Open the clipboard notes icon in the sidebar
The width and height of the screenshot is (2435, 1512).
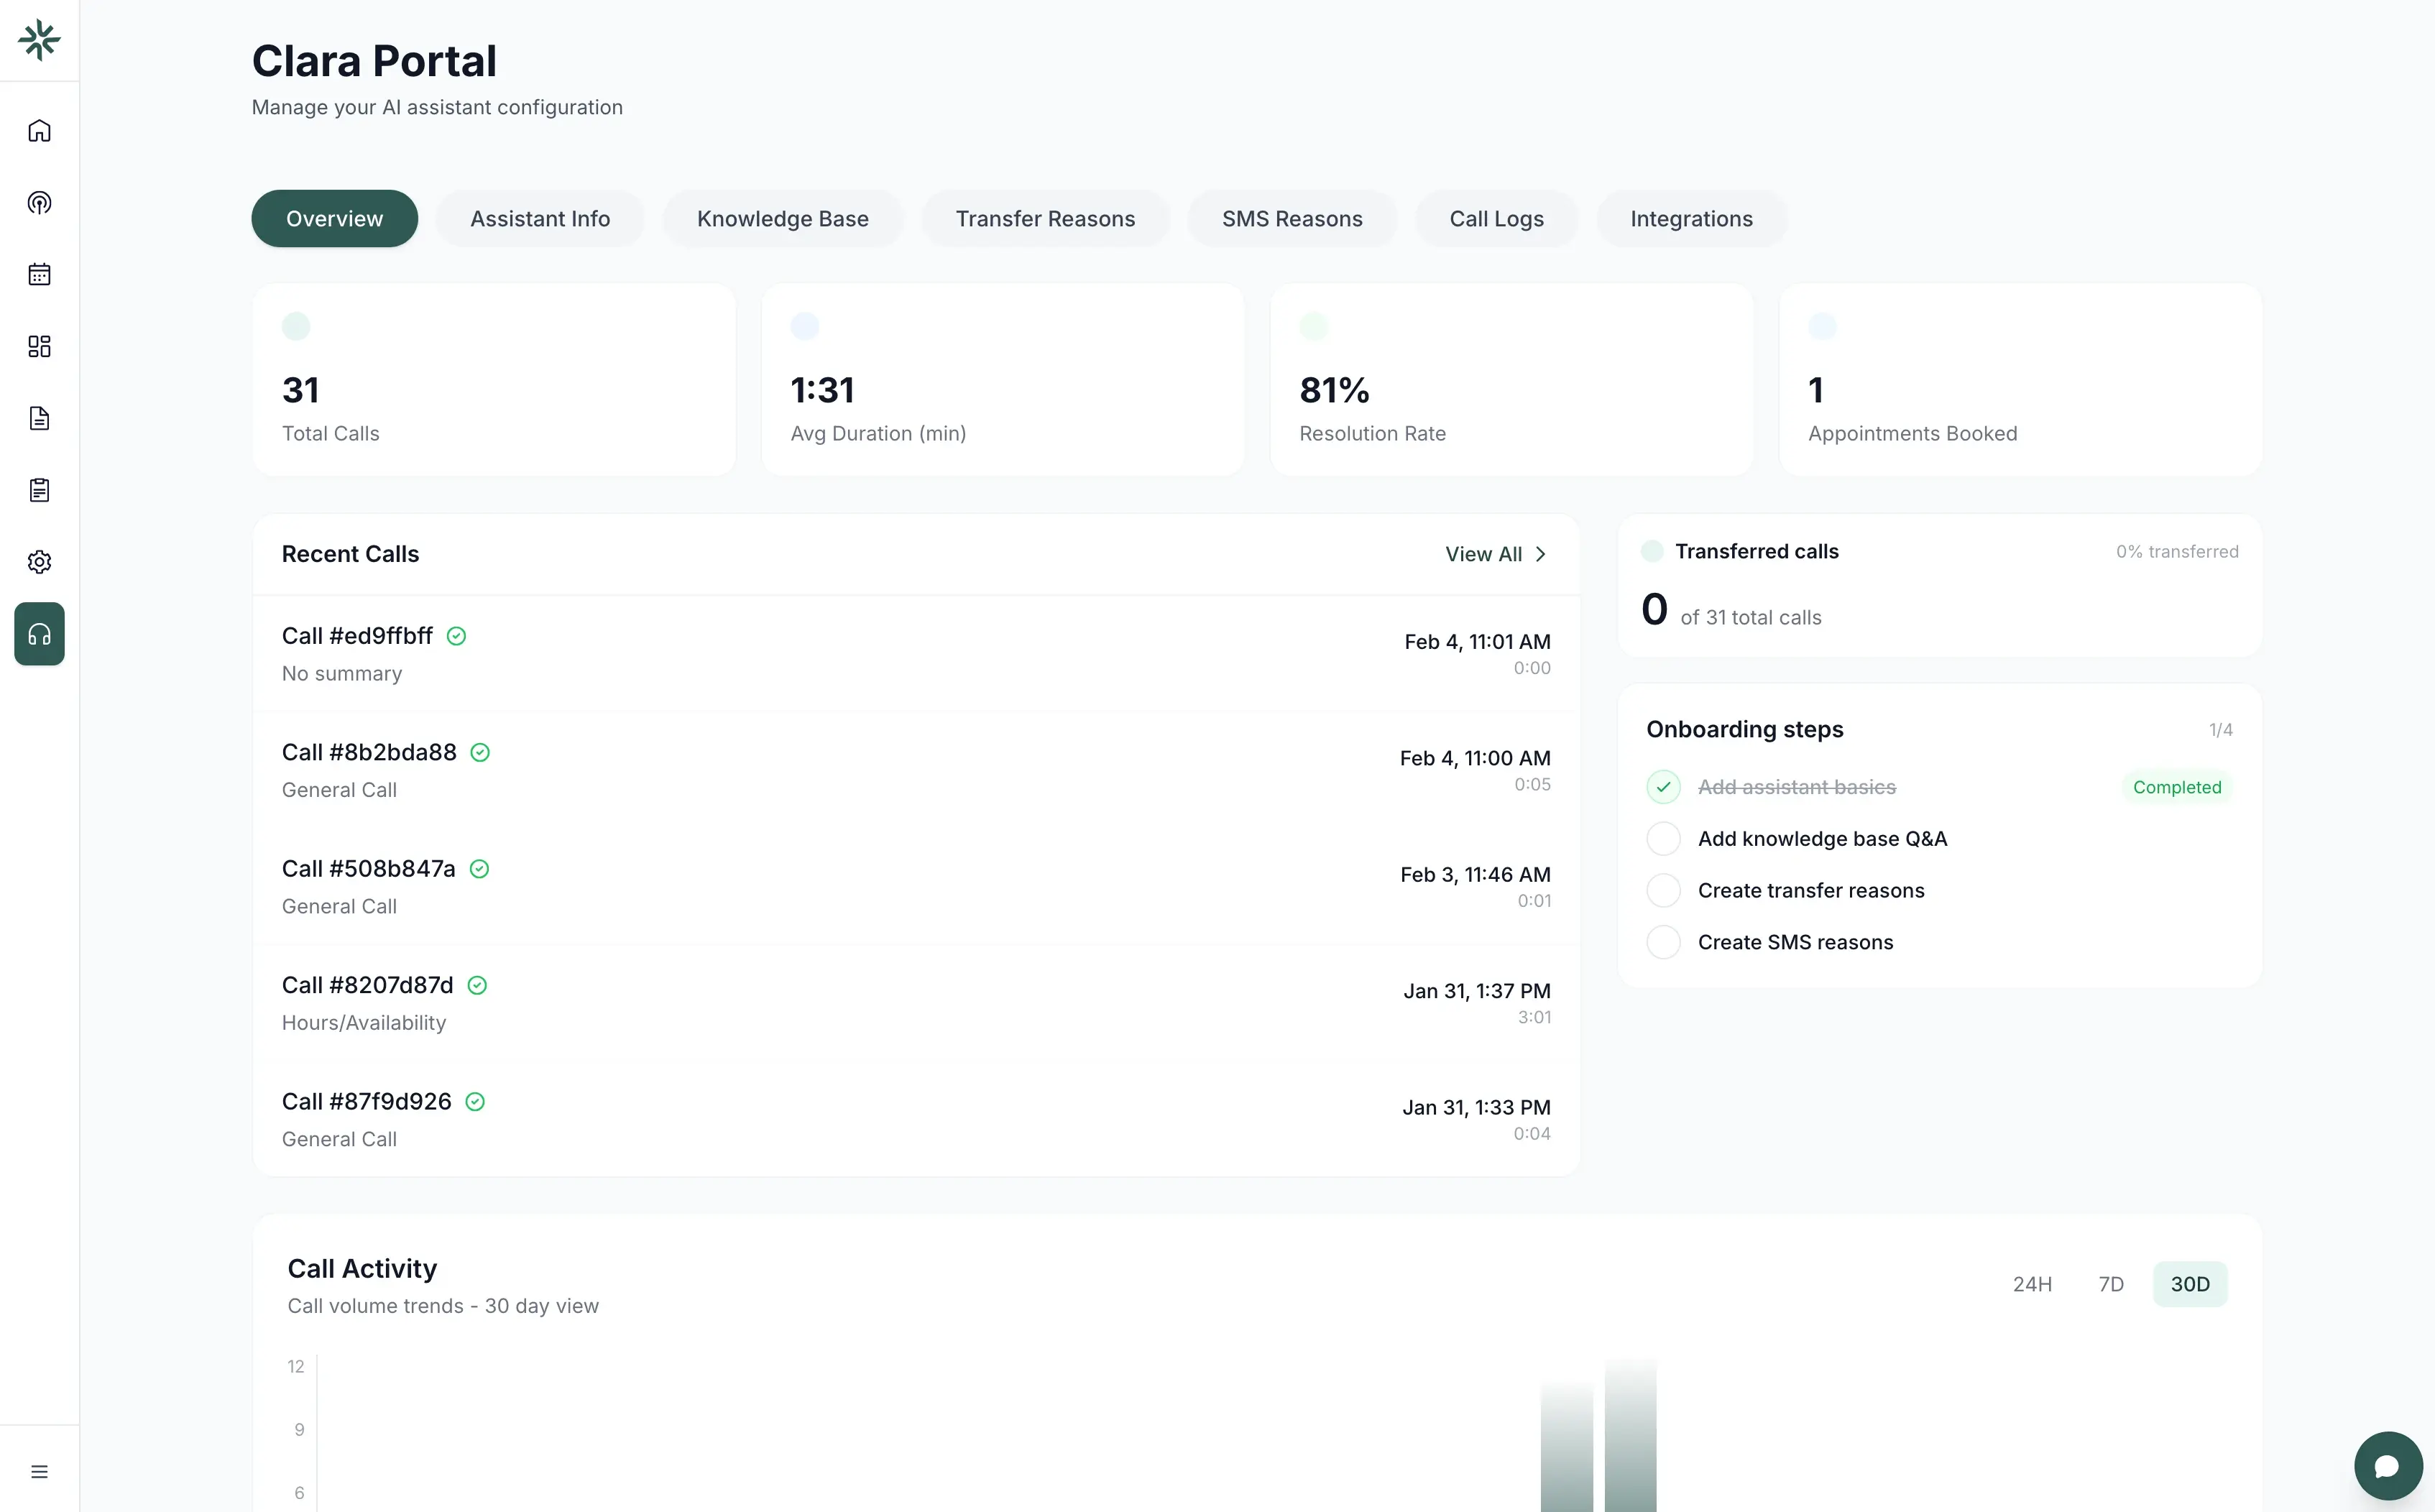coord(39,490)
